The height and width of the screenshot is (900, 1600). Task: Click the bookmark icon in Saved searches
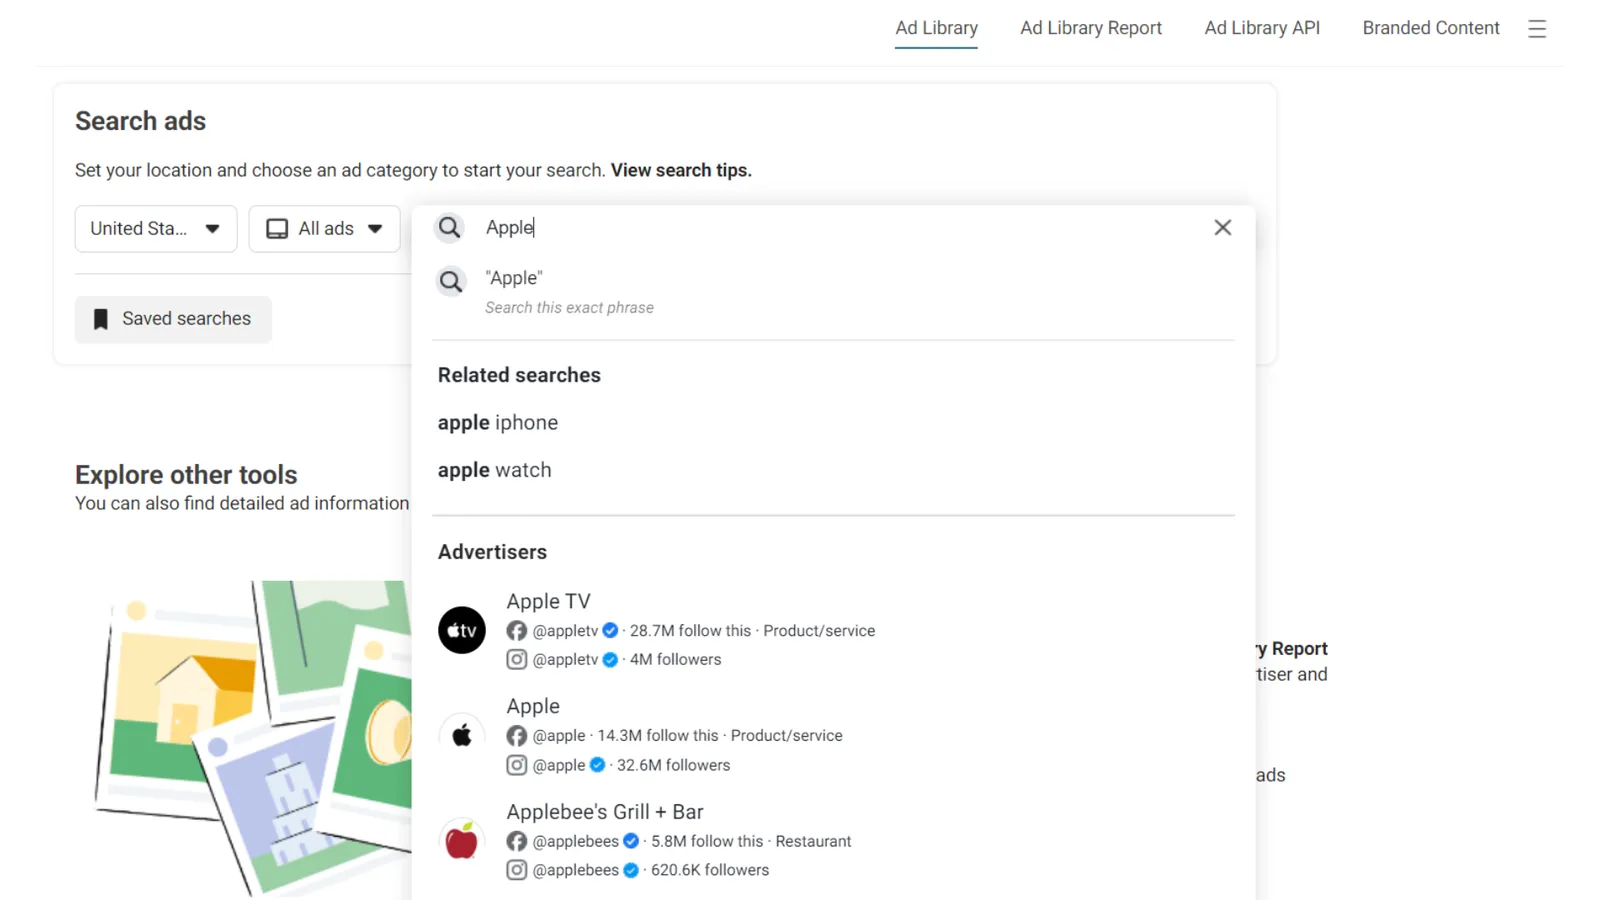100,319
